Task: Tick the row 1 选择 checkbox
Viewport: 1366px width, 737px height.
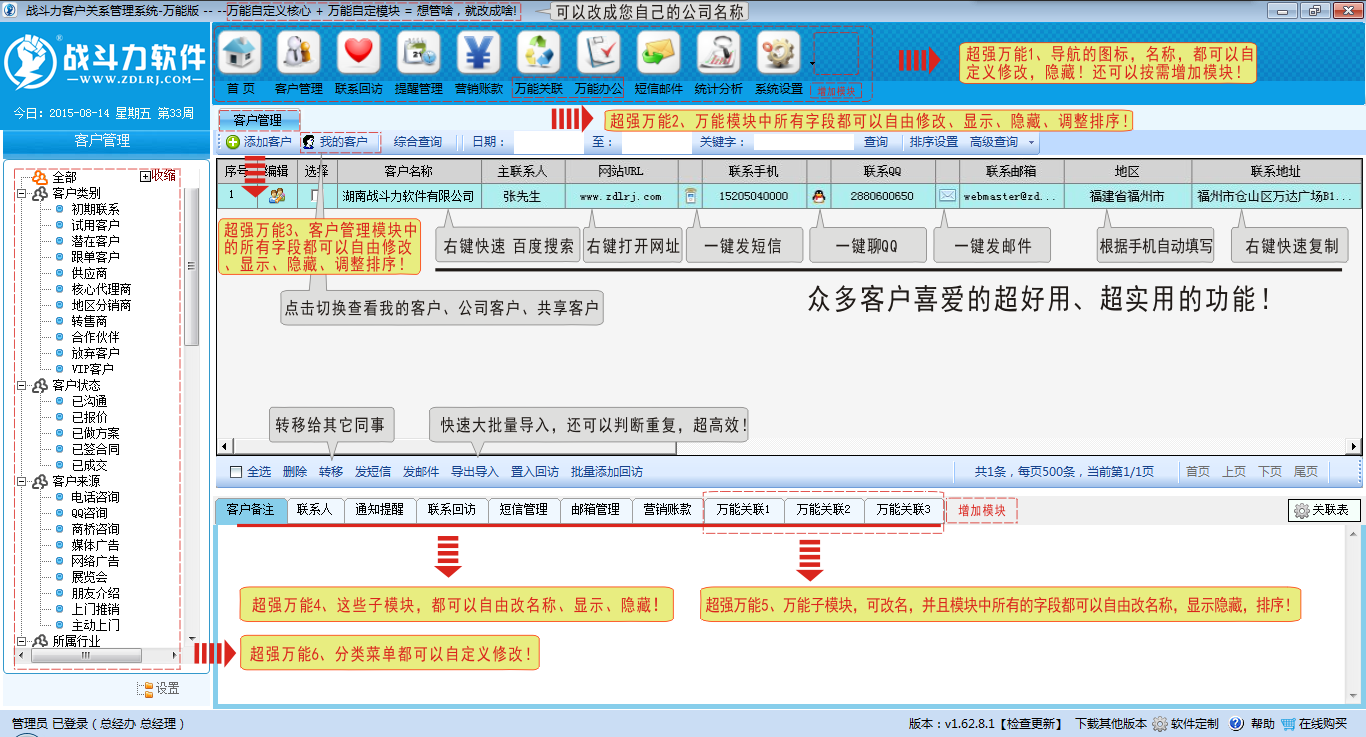Action: click(x=317, y=196)
